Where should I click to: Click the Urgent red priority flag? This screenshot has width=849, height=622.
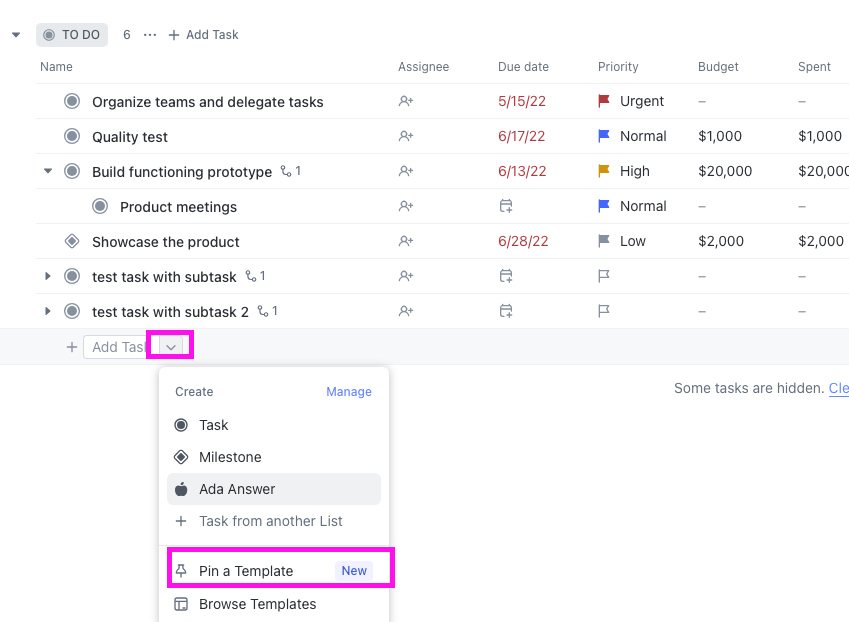(x=604, y=101)
